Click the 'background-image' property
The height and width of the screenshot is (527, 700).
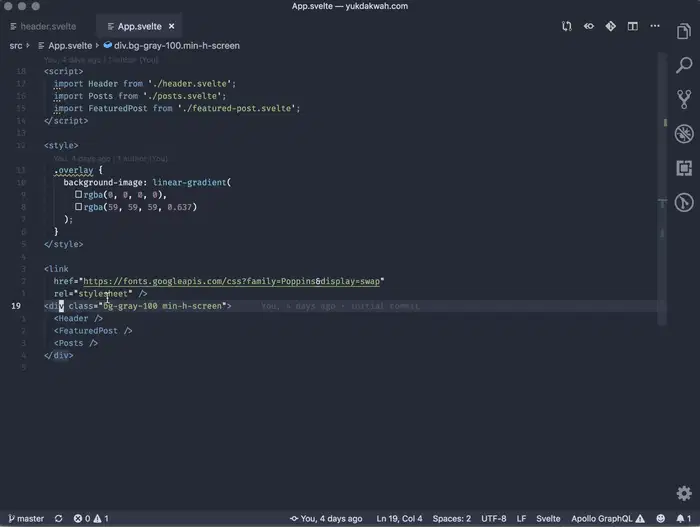pyautogui.click(x=103, y=182)
